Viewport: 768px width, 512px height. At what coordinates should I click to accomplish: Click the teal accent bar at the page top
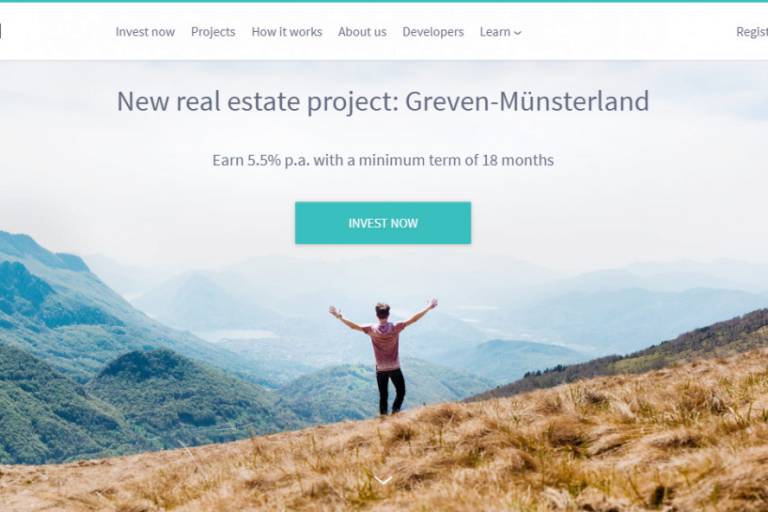[384, 1]
